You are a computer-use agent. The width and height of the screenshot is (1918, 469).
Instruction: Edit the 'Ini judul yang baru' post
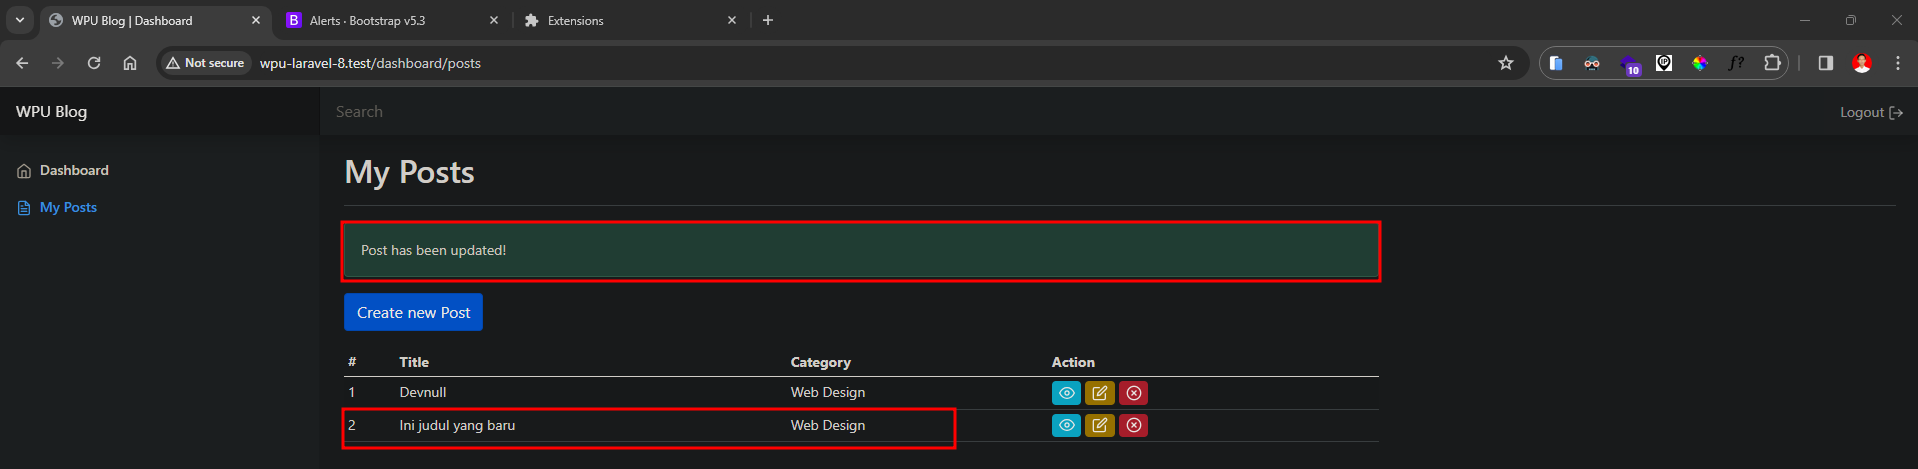(x=1099, y=425)
